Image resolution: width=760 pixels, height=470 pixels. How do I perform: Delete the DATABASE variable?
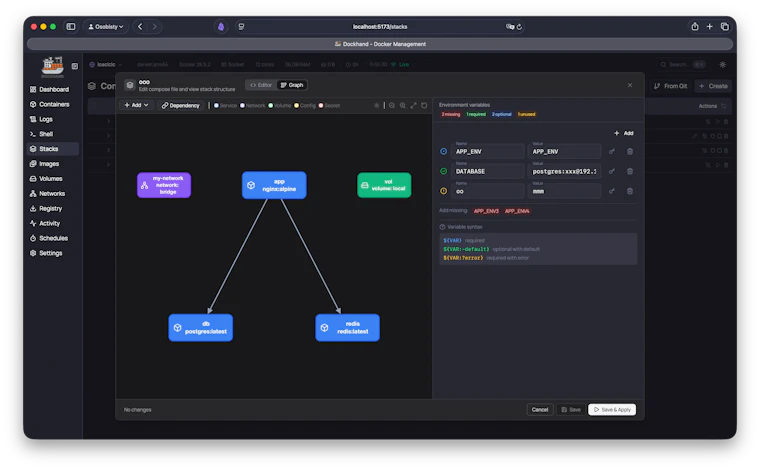[x=630, y=172]
